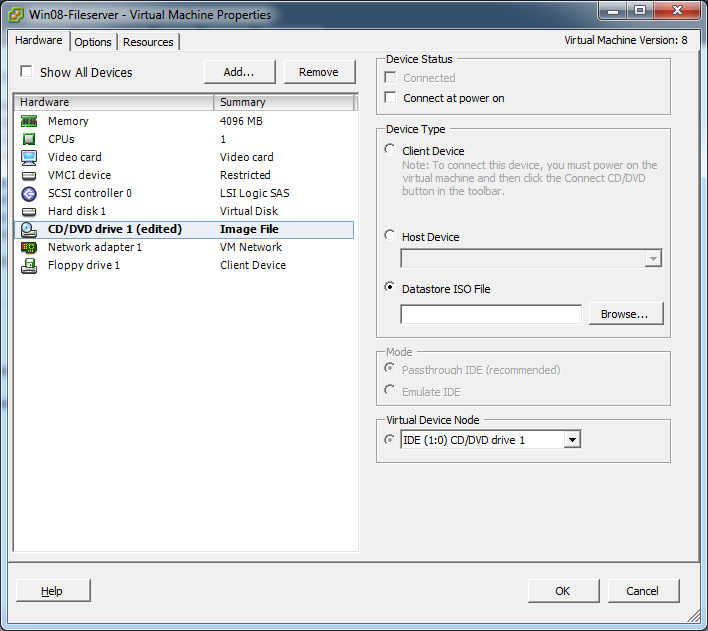Image resolution: width=708 pixels, height=631 pixels.
Task: Switch to the Options tab
Action: click(x=93, y=42)
